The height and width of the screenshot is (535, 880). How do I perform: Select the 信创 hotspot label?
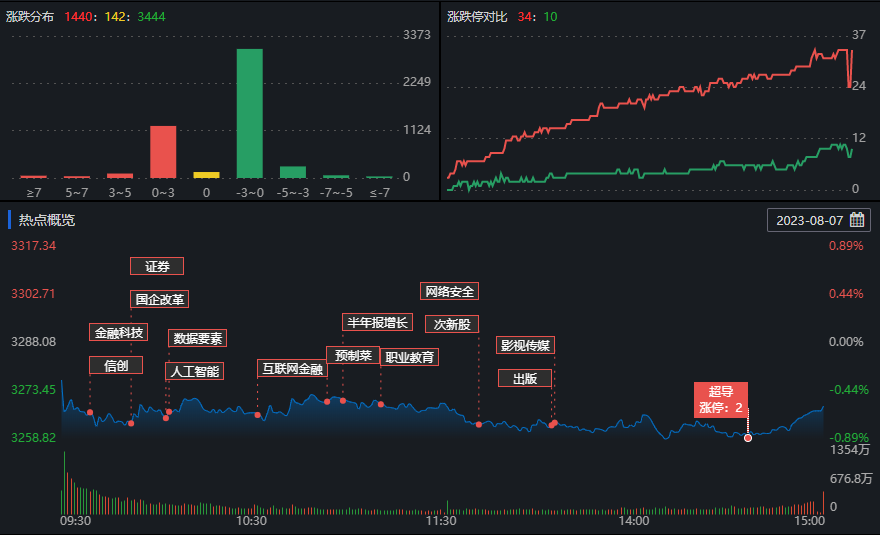(116, 365)
